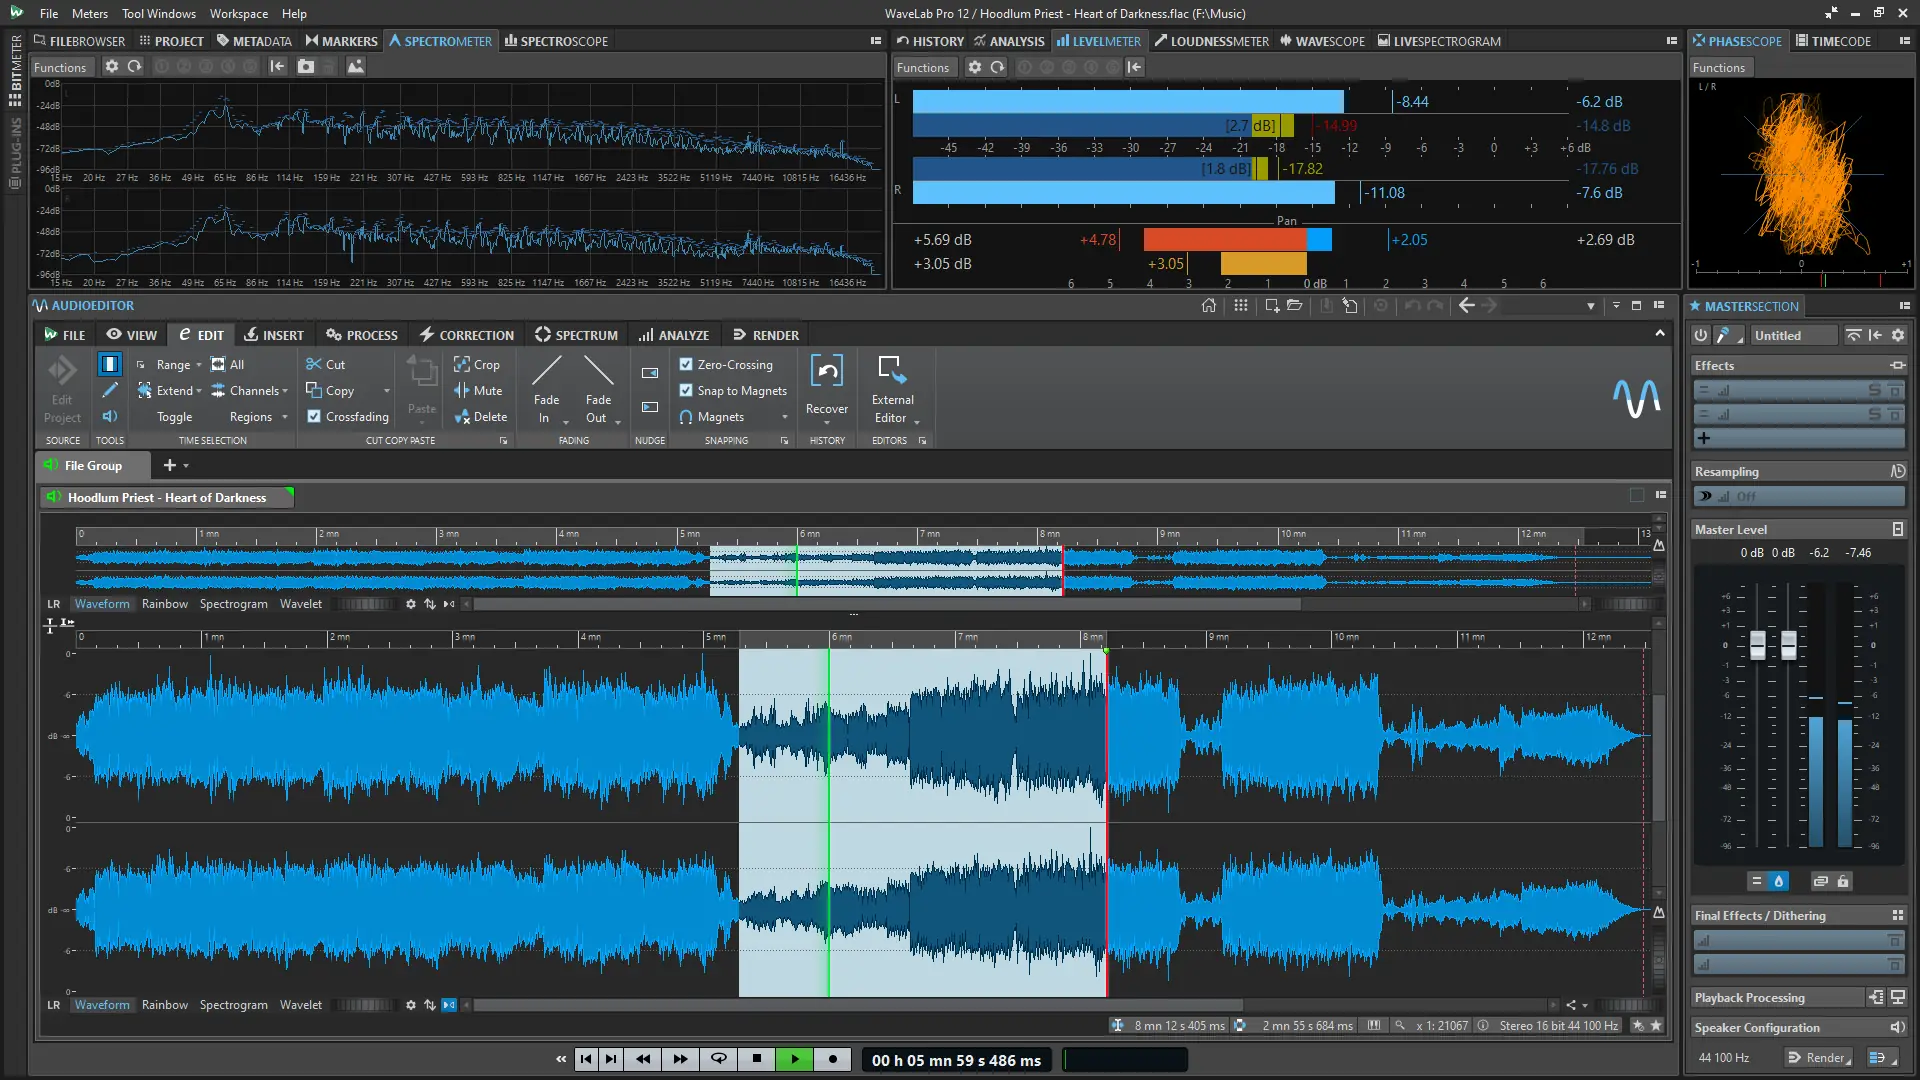Select the pencil drawing tool
This screenshot has height=1080, width=1920.
tap(110, 390)
